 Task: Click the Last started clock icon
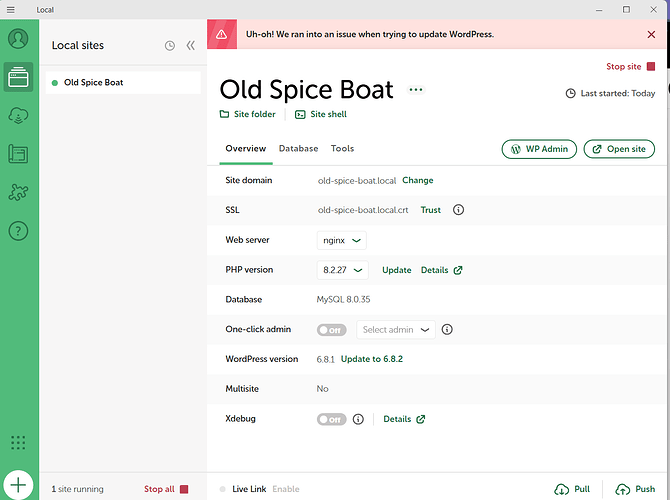570,93
